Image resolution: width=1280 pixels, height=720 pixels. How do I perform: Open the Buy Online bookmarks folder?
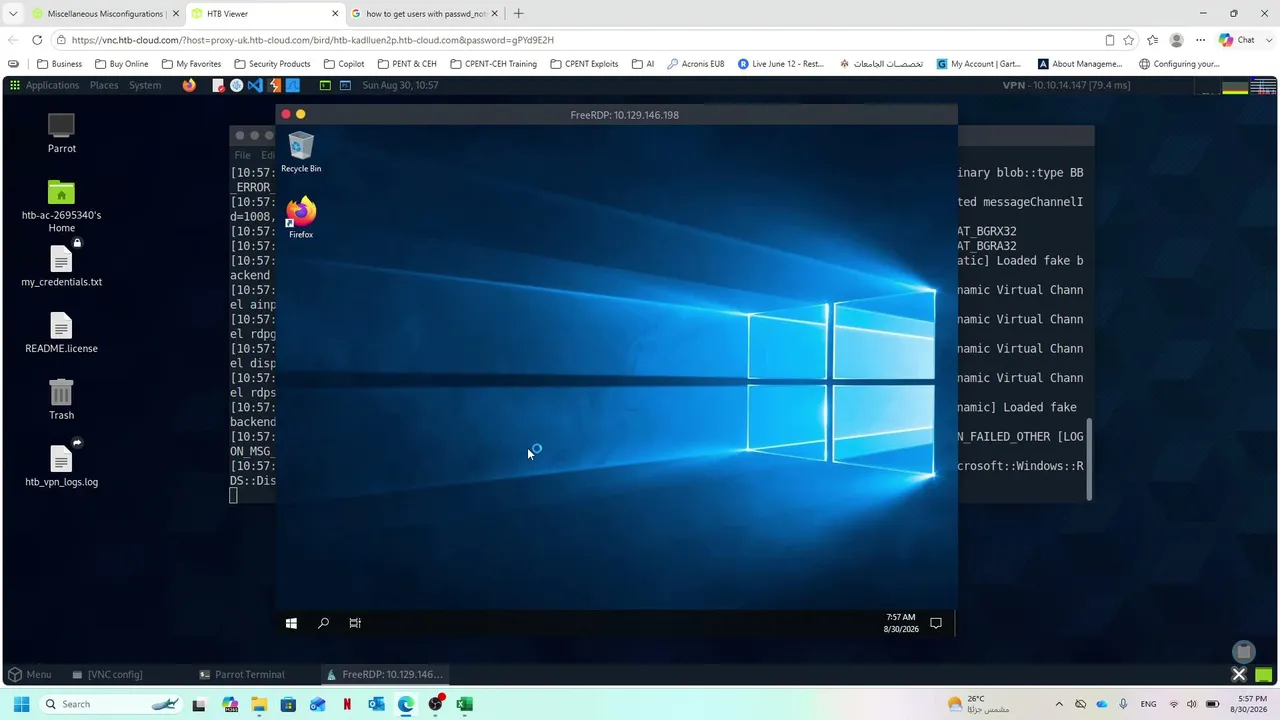pyautogui.click(x=121, y=64)
